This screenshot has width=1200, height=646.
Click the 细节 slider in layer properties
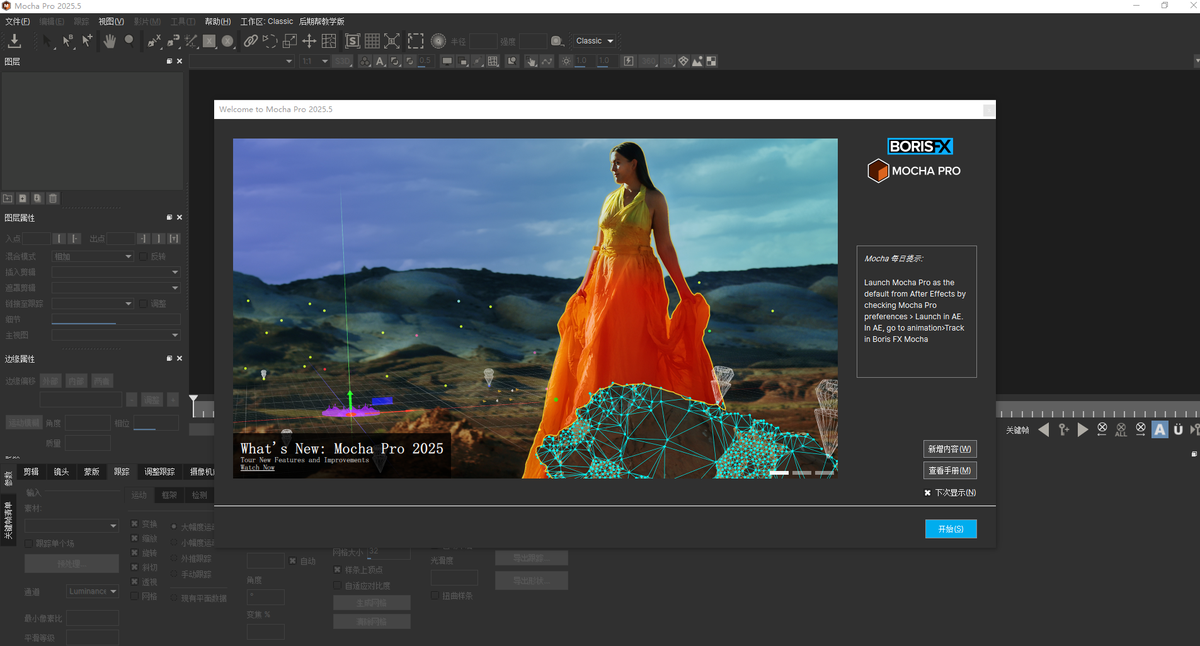pyautogui.click(x=116, y=320)
